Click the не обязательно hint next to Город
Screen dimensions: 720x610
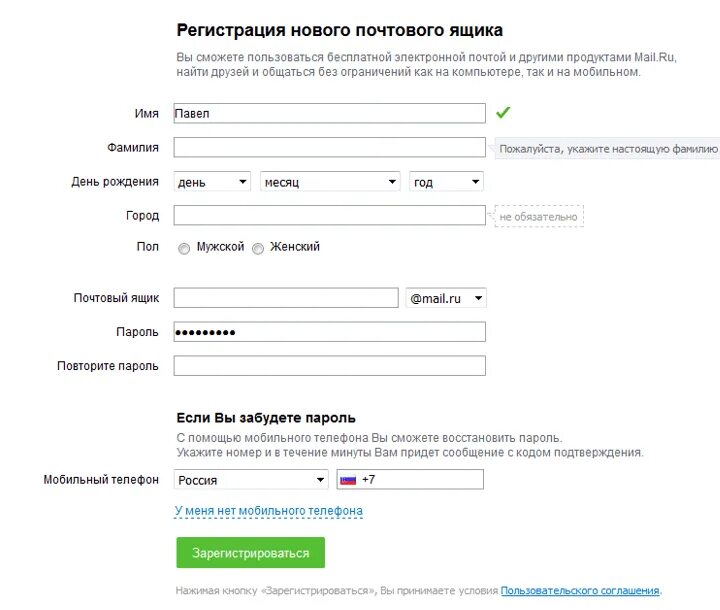(538, 216)
